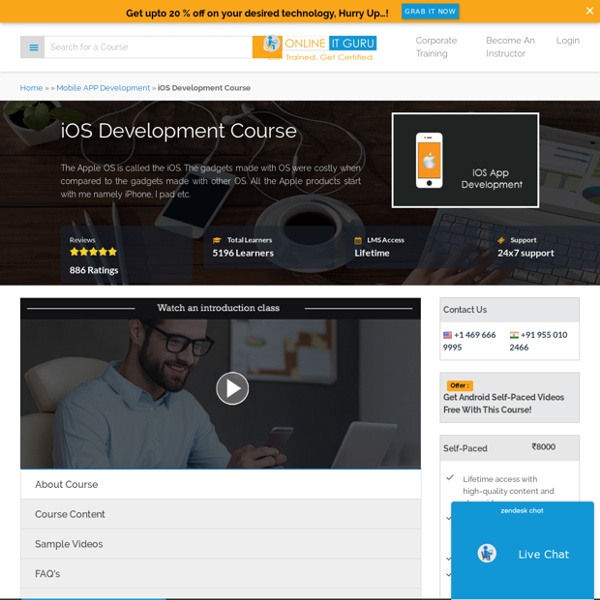600x600 pixels.
Task: Click the 5196 Learners text
Action: point(243,253)
